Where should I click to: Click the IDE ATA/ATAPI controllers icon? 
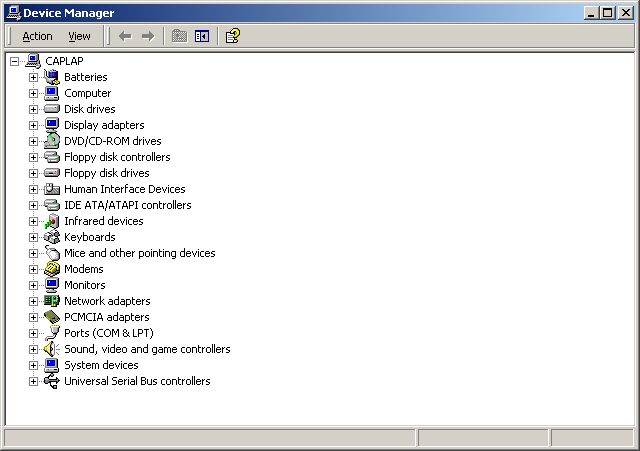click(x=52, y=205)
